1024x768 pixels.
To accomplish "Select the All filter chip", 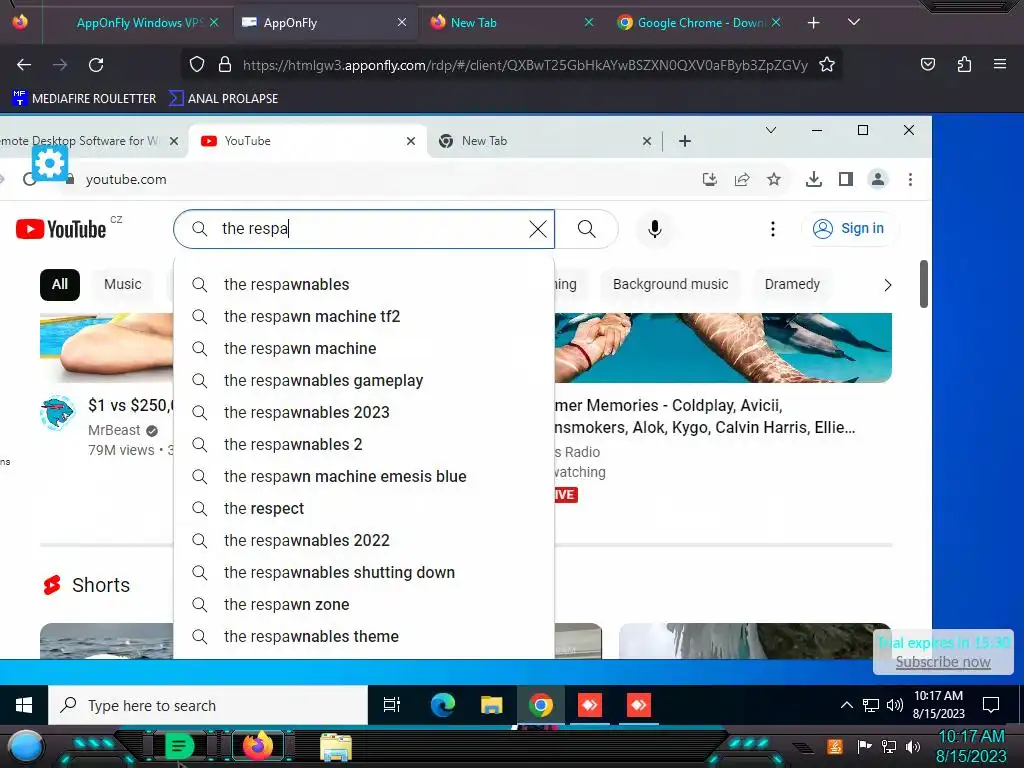I will coord(60,285).
